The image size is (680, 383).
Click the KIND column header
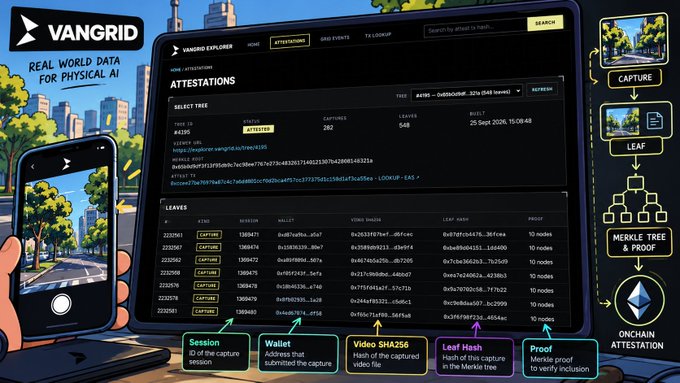click(203, 221)
